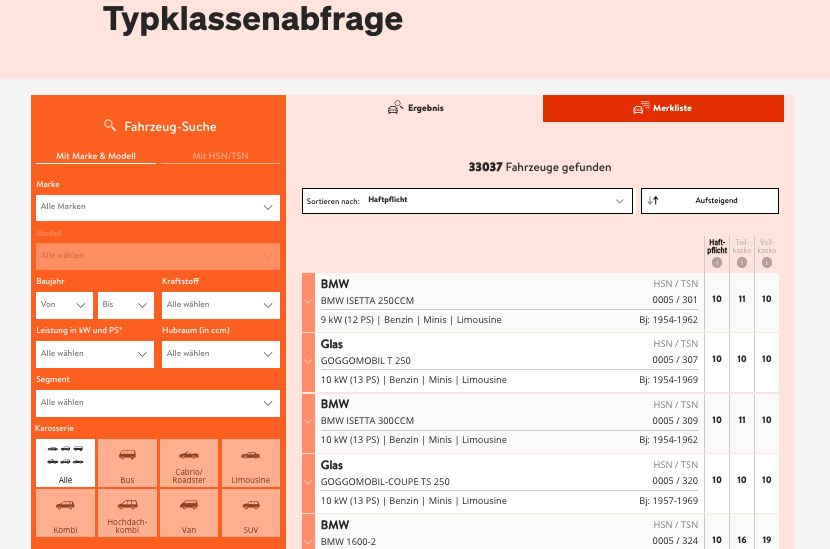This screenshot has width=830, height=549.
Task: Open the disabled Modell dropdown
Action: coord(158,256)
